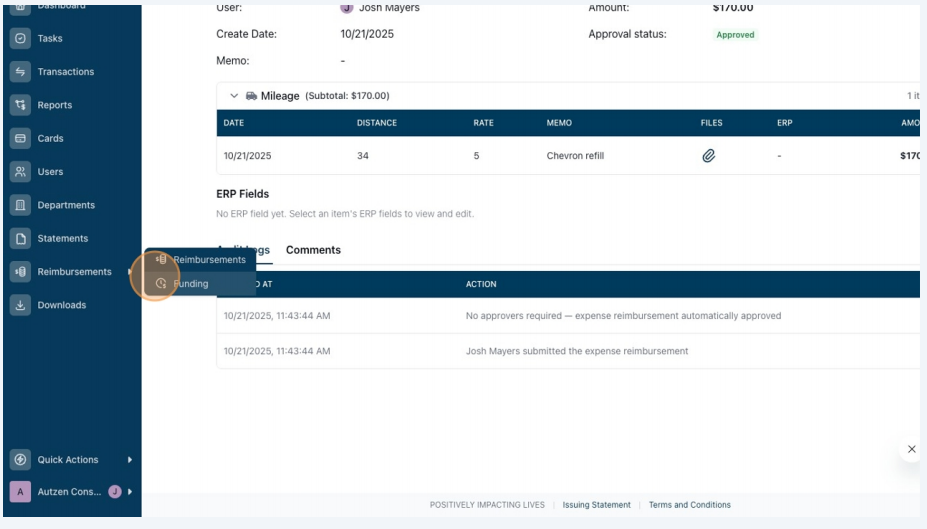The width and height of the screenshot is (927, 529).
Task: Go to Tasks in the sidebar
Action: tap(50, 38)
